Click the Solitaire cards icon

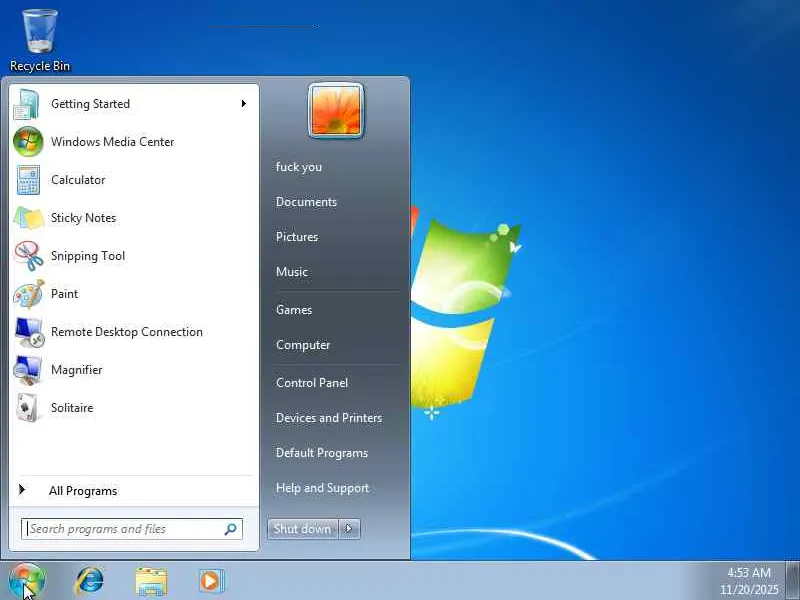pos(28,408)
